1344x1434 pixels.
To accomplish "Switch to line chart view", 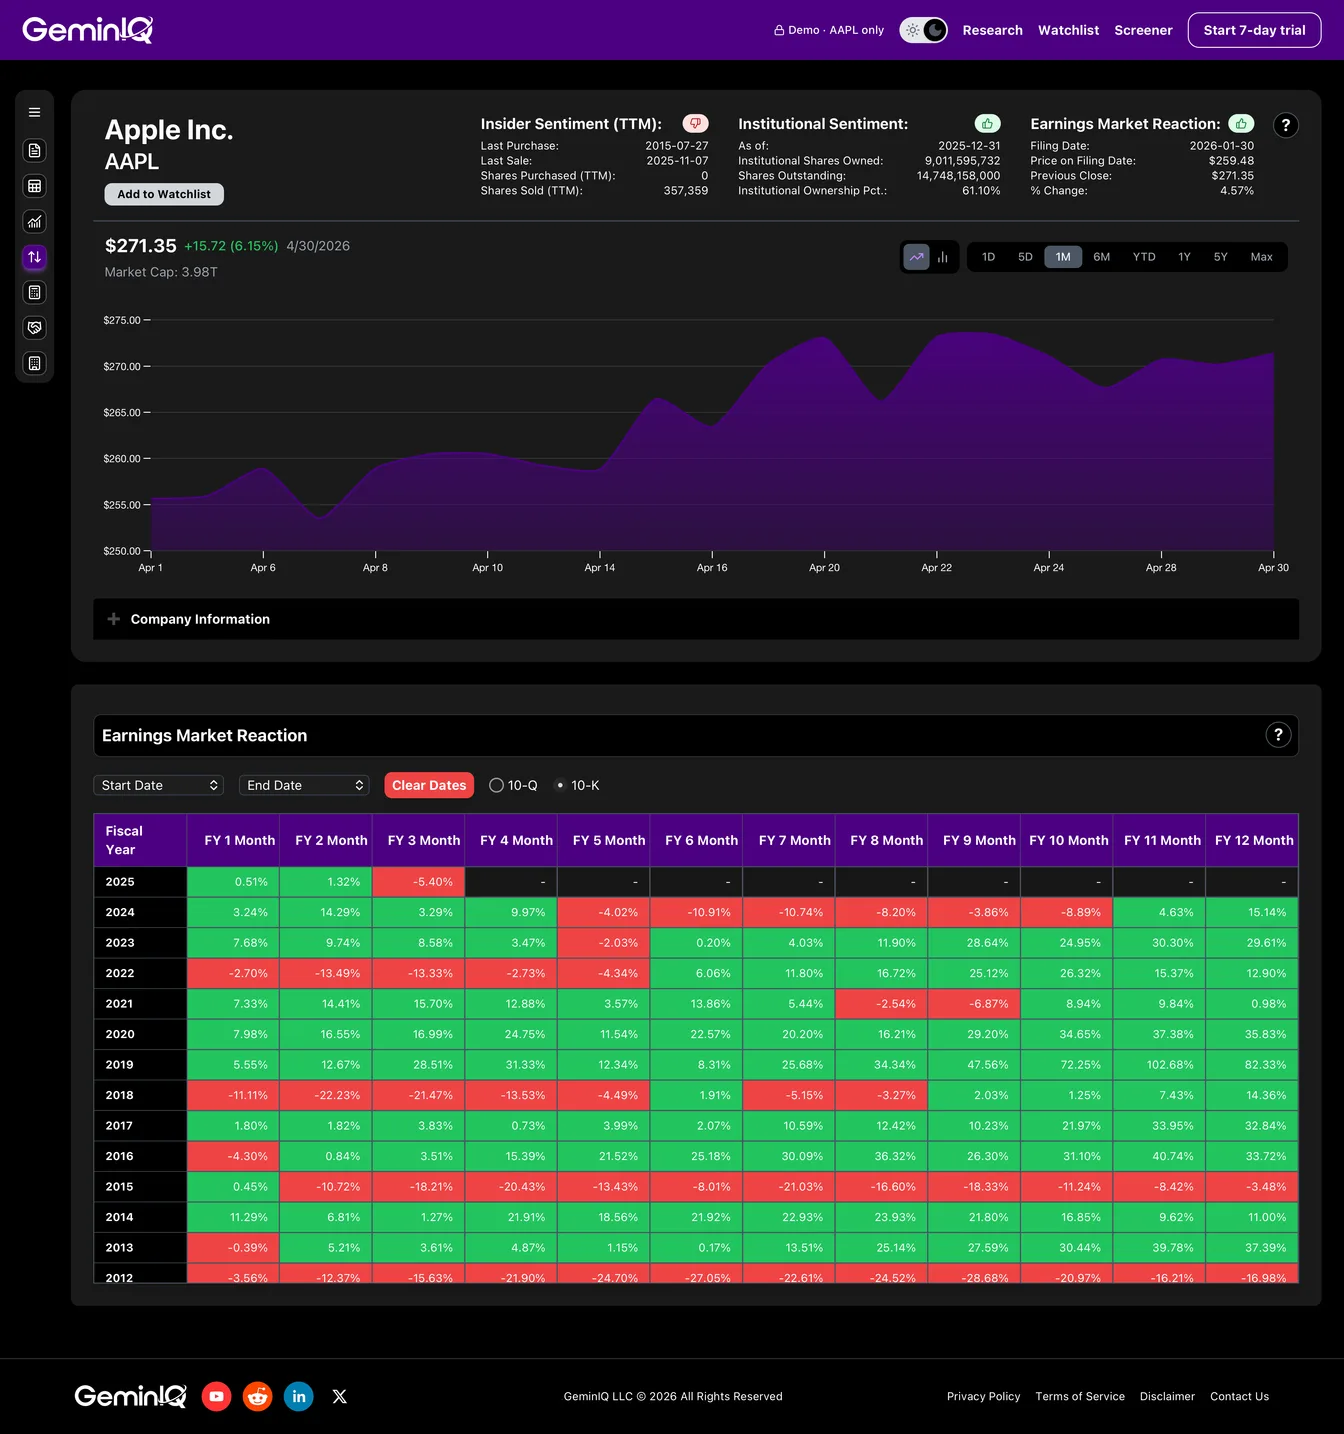I will (x=917, y=257).
